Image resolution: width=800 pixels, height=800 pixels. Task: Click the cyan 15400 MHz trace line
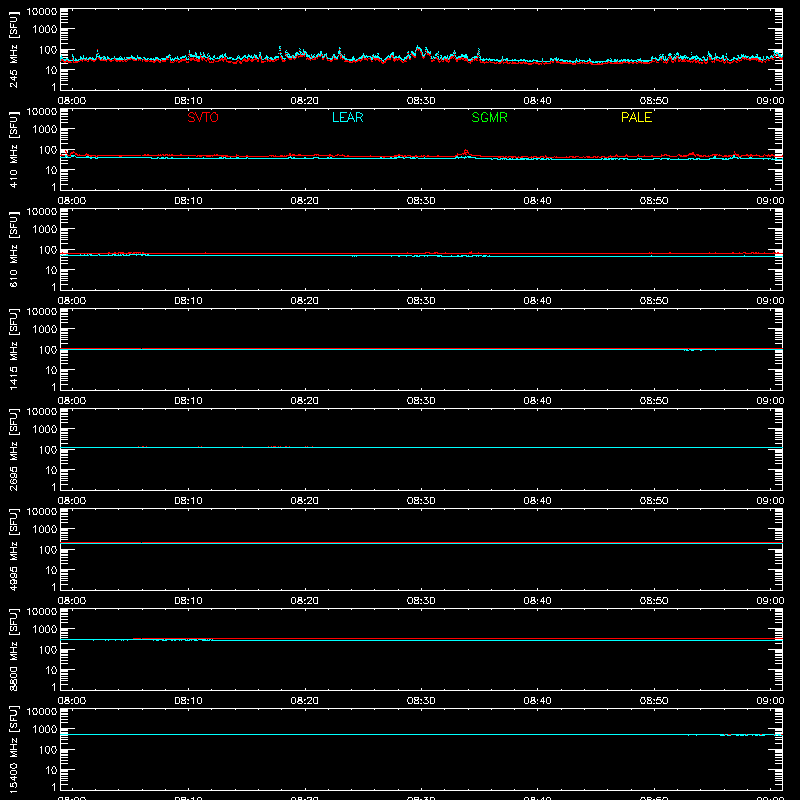tap(421, 734)
